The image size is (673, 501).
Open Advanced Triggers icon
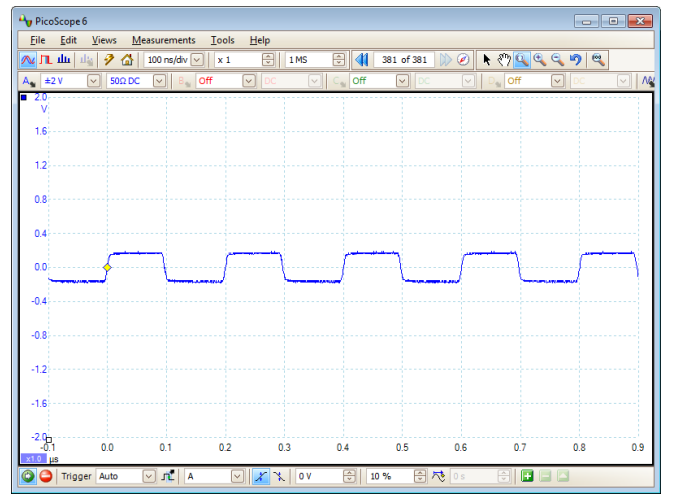pos(168,476)
